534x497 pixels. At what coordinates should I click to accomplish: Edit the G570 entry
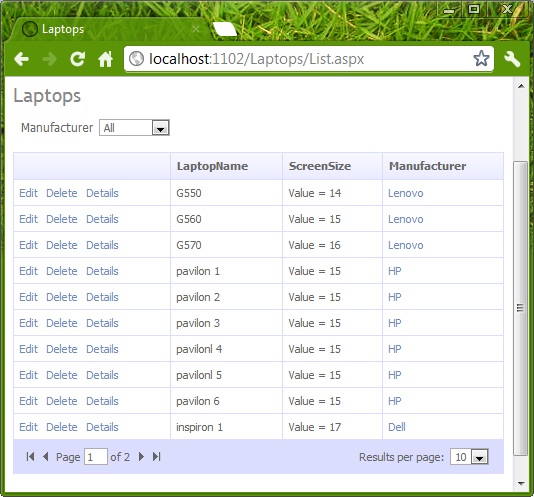(x=28, y=245)
